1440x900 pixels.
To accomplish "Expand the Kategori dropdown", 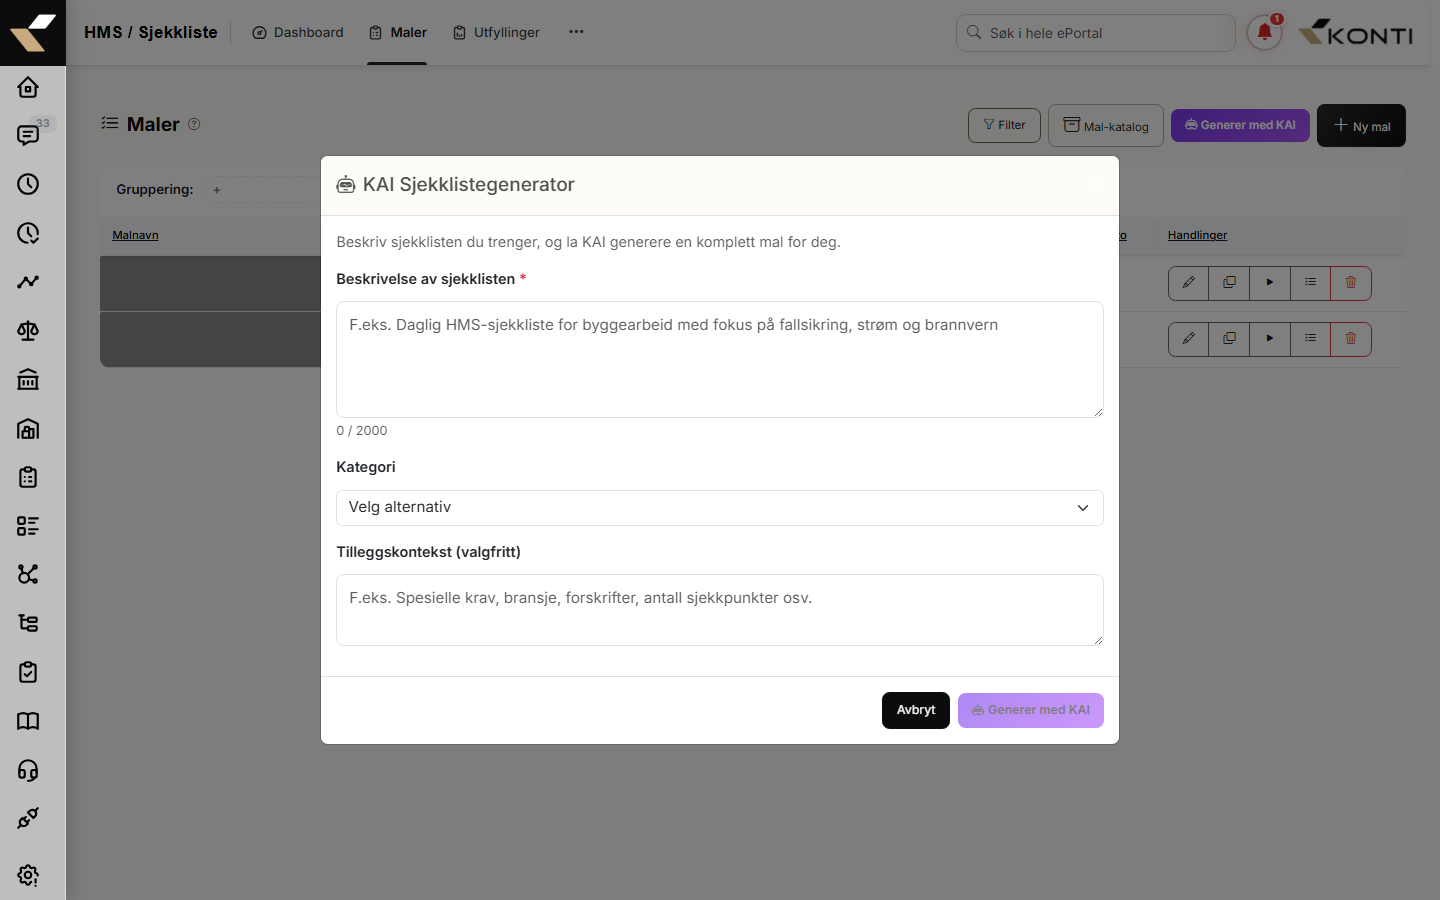I will point(720,508).
